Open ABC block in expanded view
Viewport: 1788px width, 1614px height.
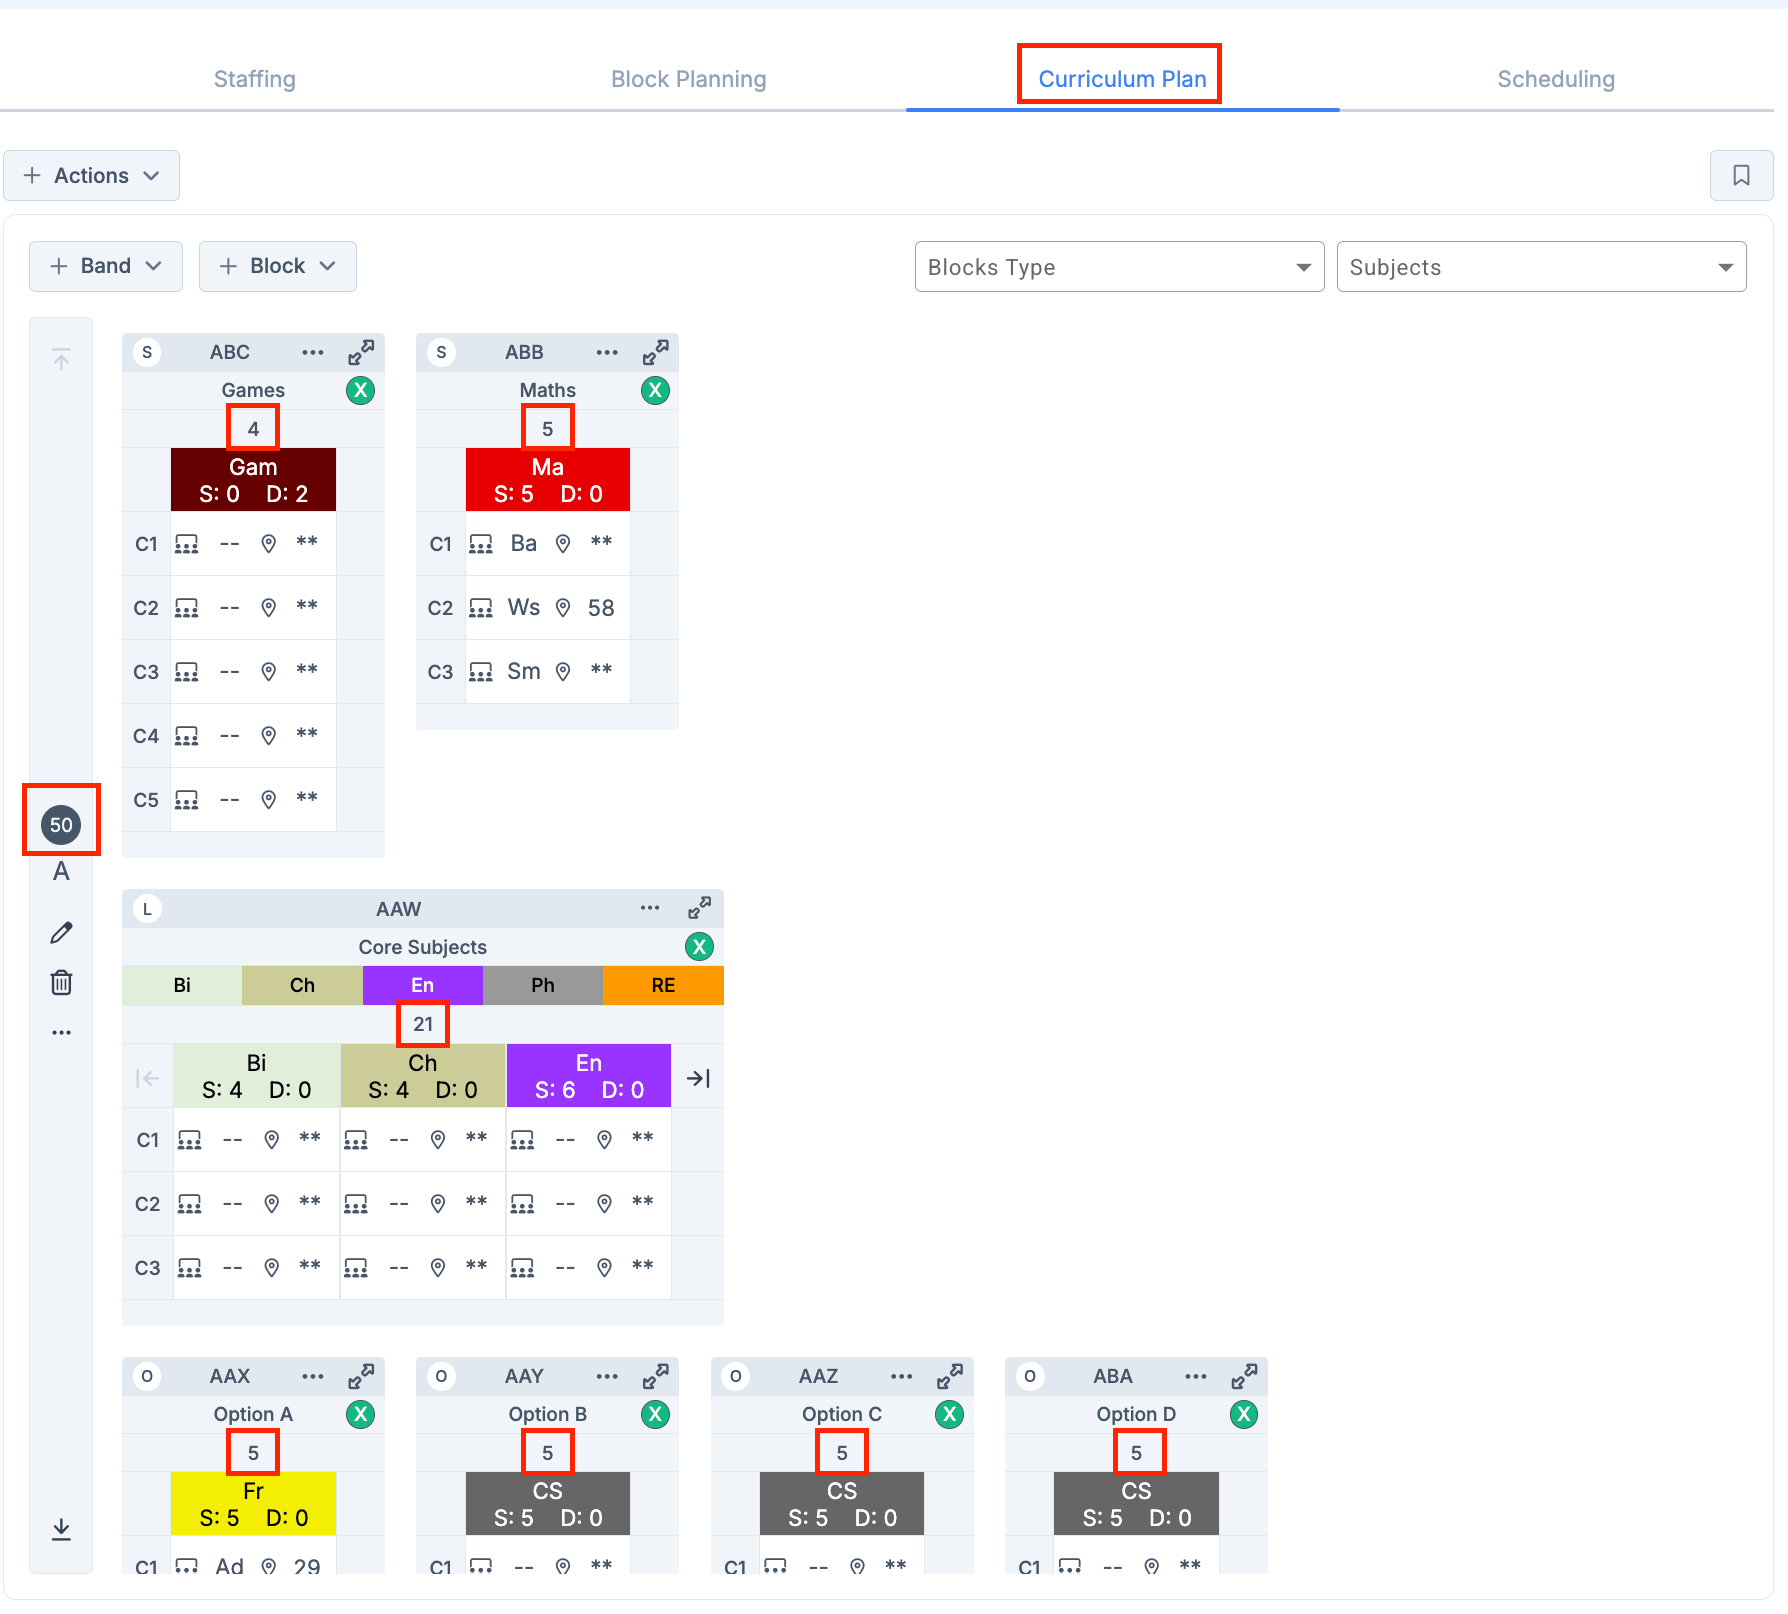coord(362,352)
